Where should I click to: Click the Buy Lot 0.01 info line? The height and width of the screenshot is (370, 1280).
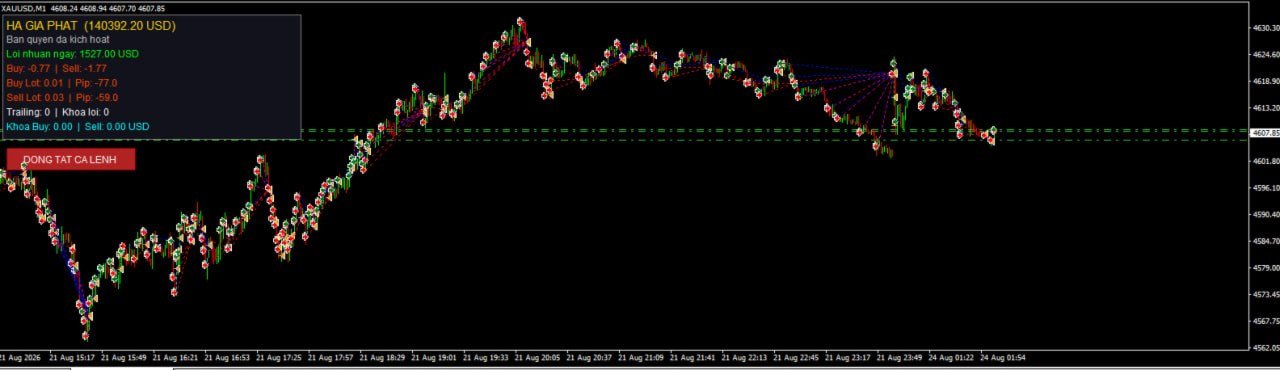(x=62, y=83)
